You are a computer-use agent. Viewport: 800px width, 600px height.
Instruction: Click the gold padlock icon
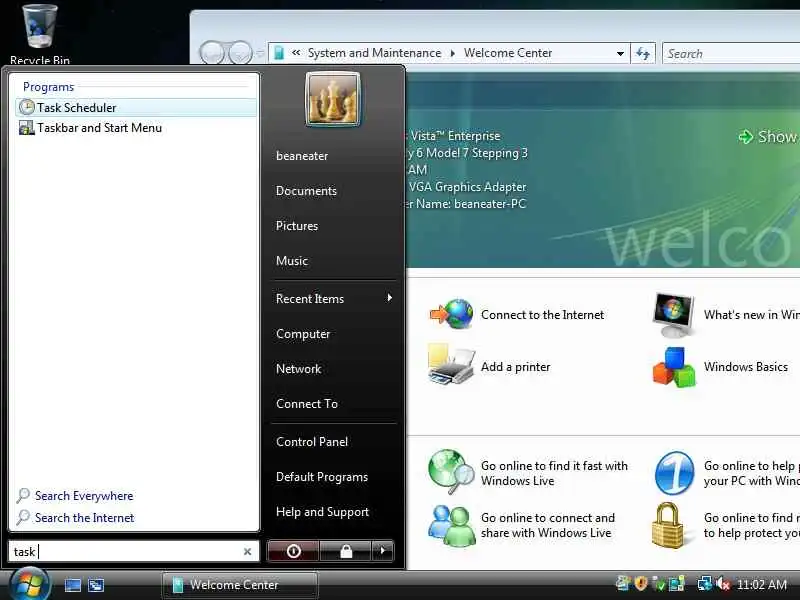tap(667, 526)
